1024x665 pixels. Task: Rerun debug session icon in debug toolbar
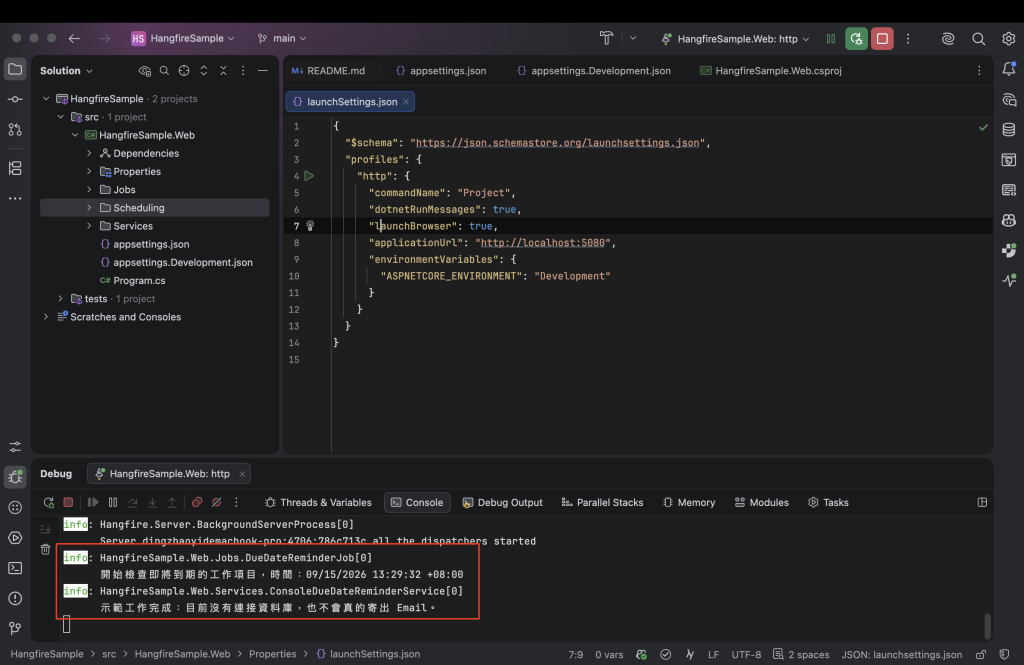click(48, 502)
